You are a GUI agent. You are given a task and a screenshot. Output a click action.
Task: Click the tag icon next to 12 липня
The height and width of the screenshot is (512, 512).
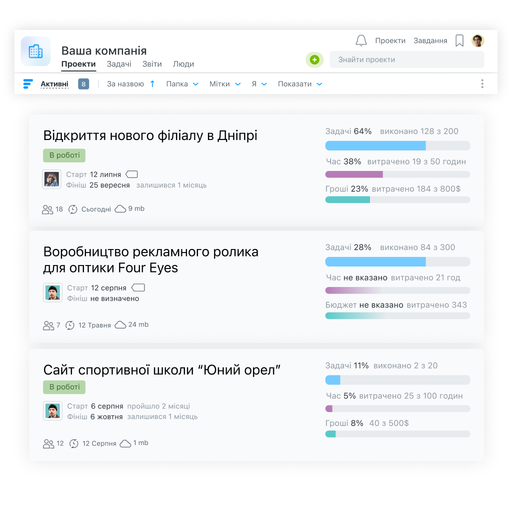pyautogui.click(x=132, y=174)
